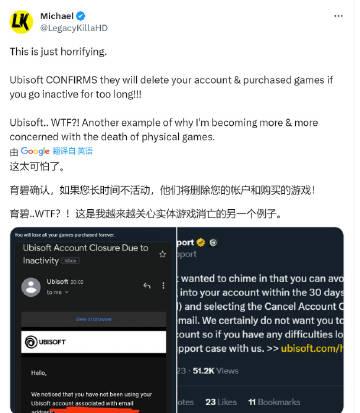Open Michael's display name profile link
This screenshot has height=413, width=360.
coord(57,16)
